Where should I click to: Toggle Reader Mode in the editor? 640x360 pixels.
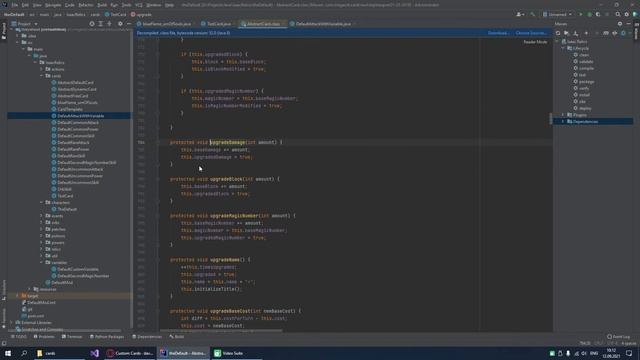click(535, 42)
